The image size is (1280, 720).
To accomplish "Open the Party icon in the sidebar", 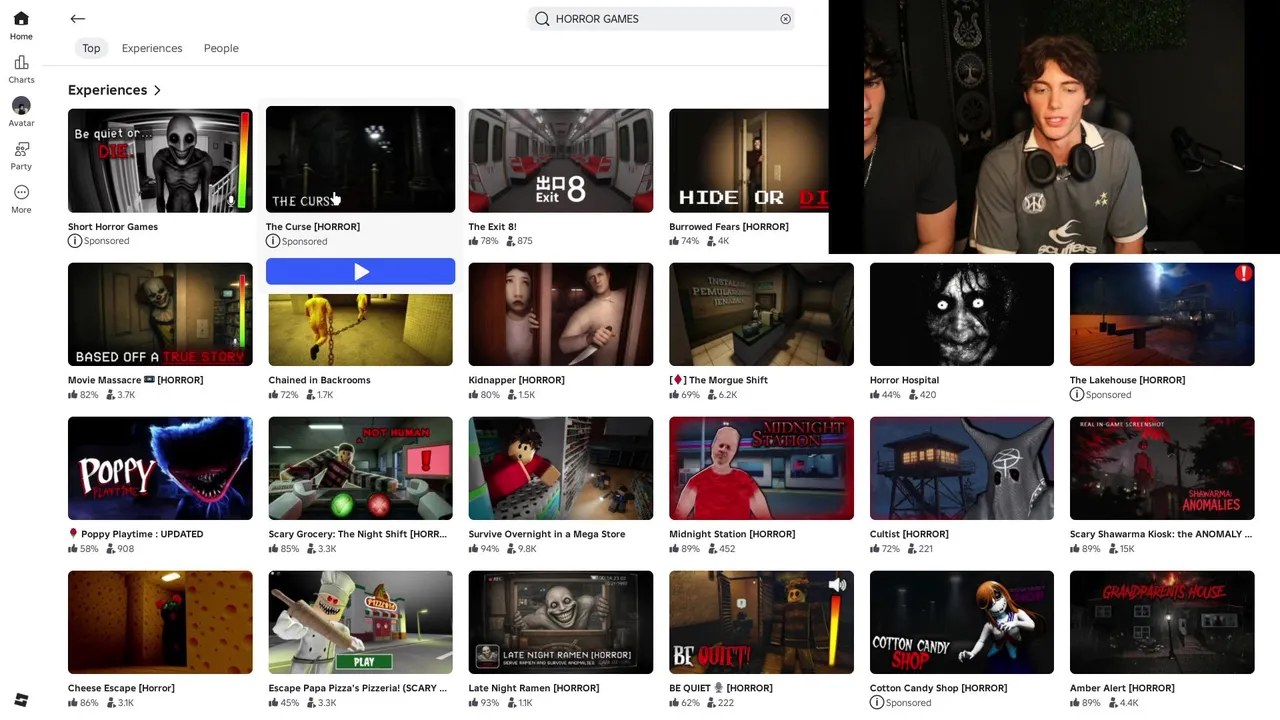I will point(21,150).
